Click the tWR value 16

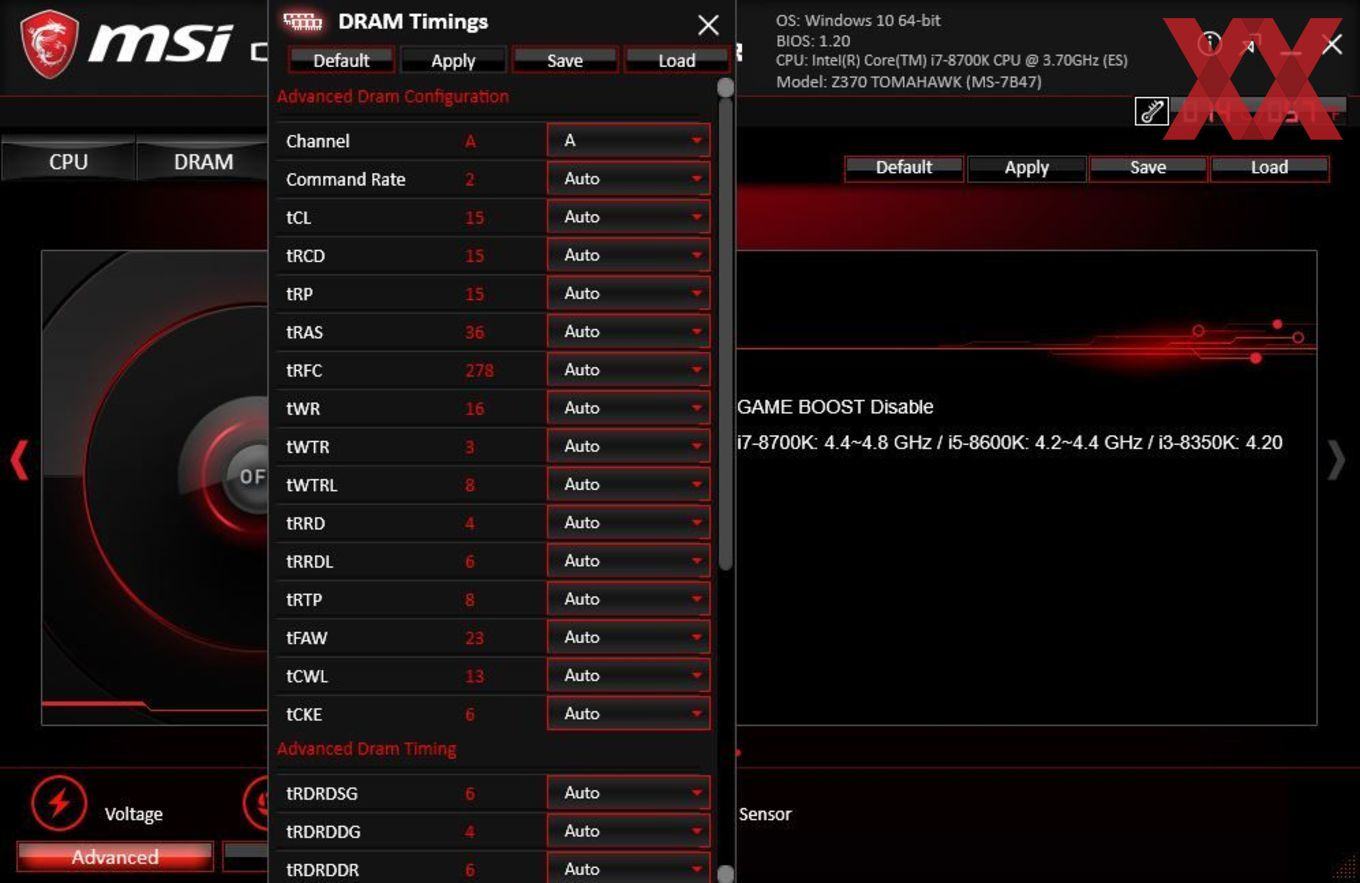[x=474, y=408]
